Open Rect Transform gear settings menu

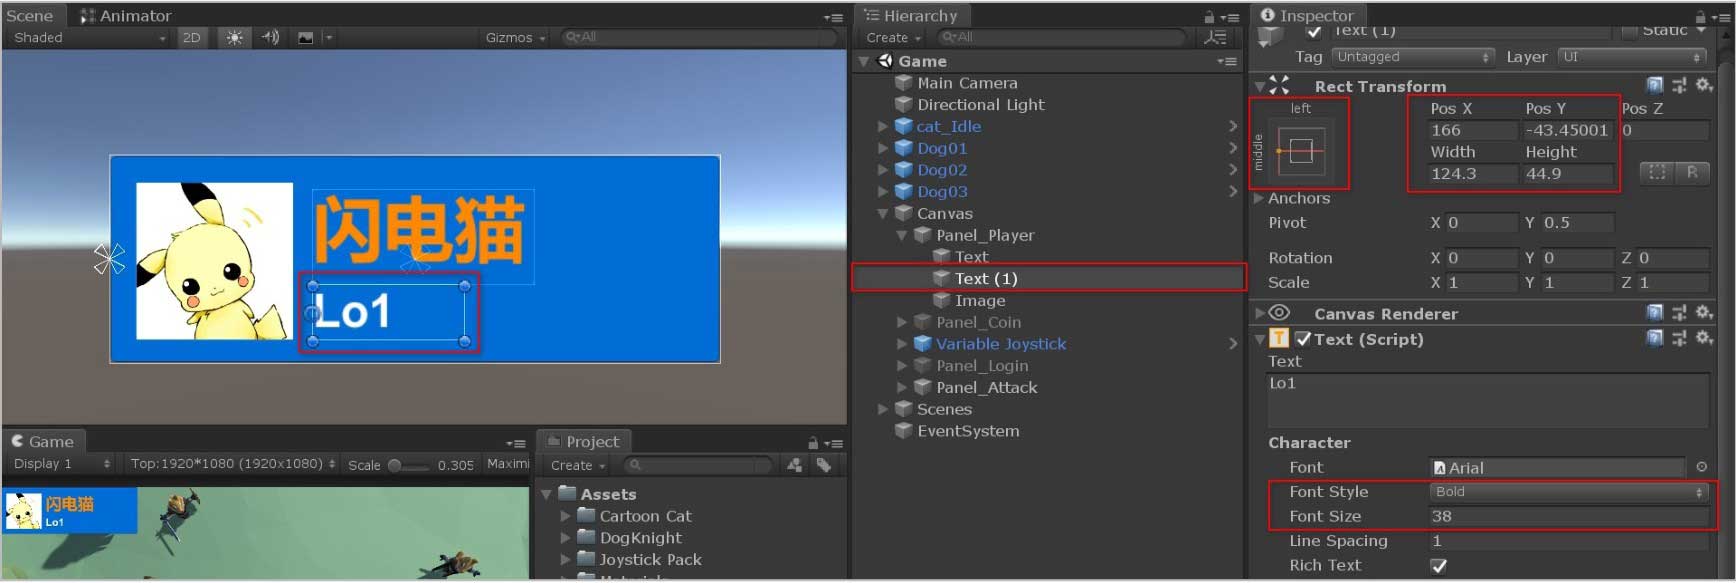1704,85
